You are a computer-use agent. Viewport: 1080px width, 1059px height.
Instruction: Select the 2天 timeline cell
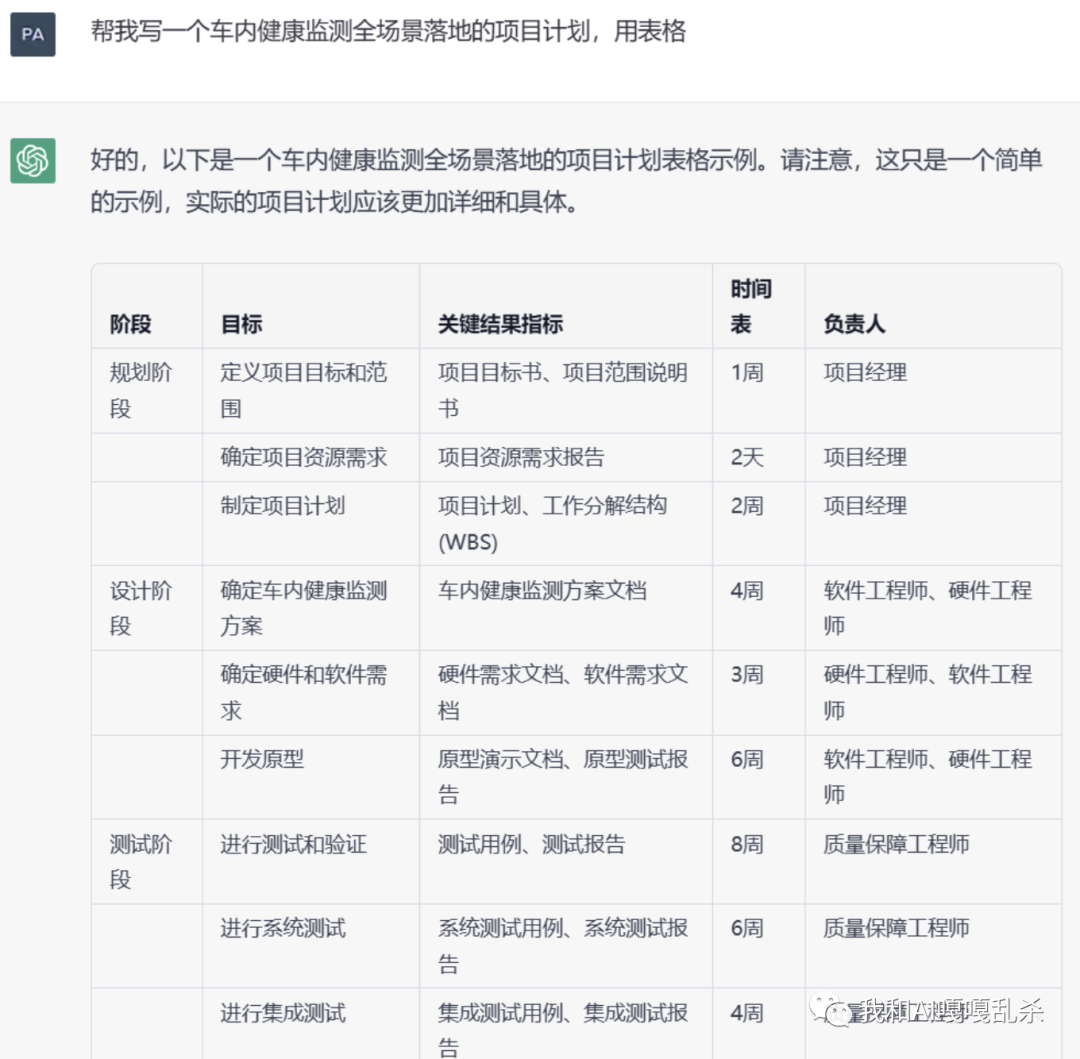tap(747, 457)
